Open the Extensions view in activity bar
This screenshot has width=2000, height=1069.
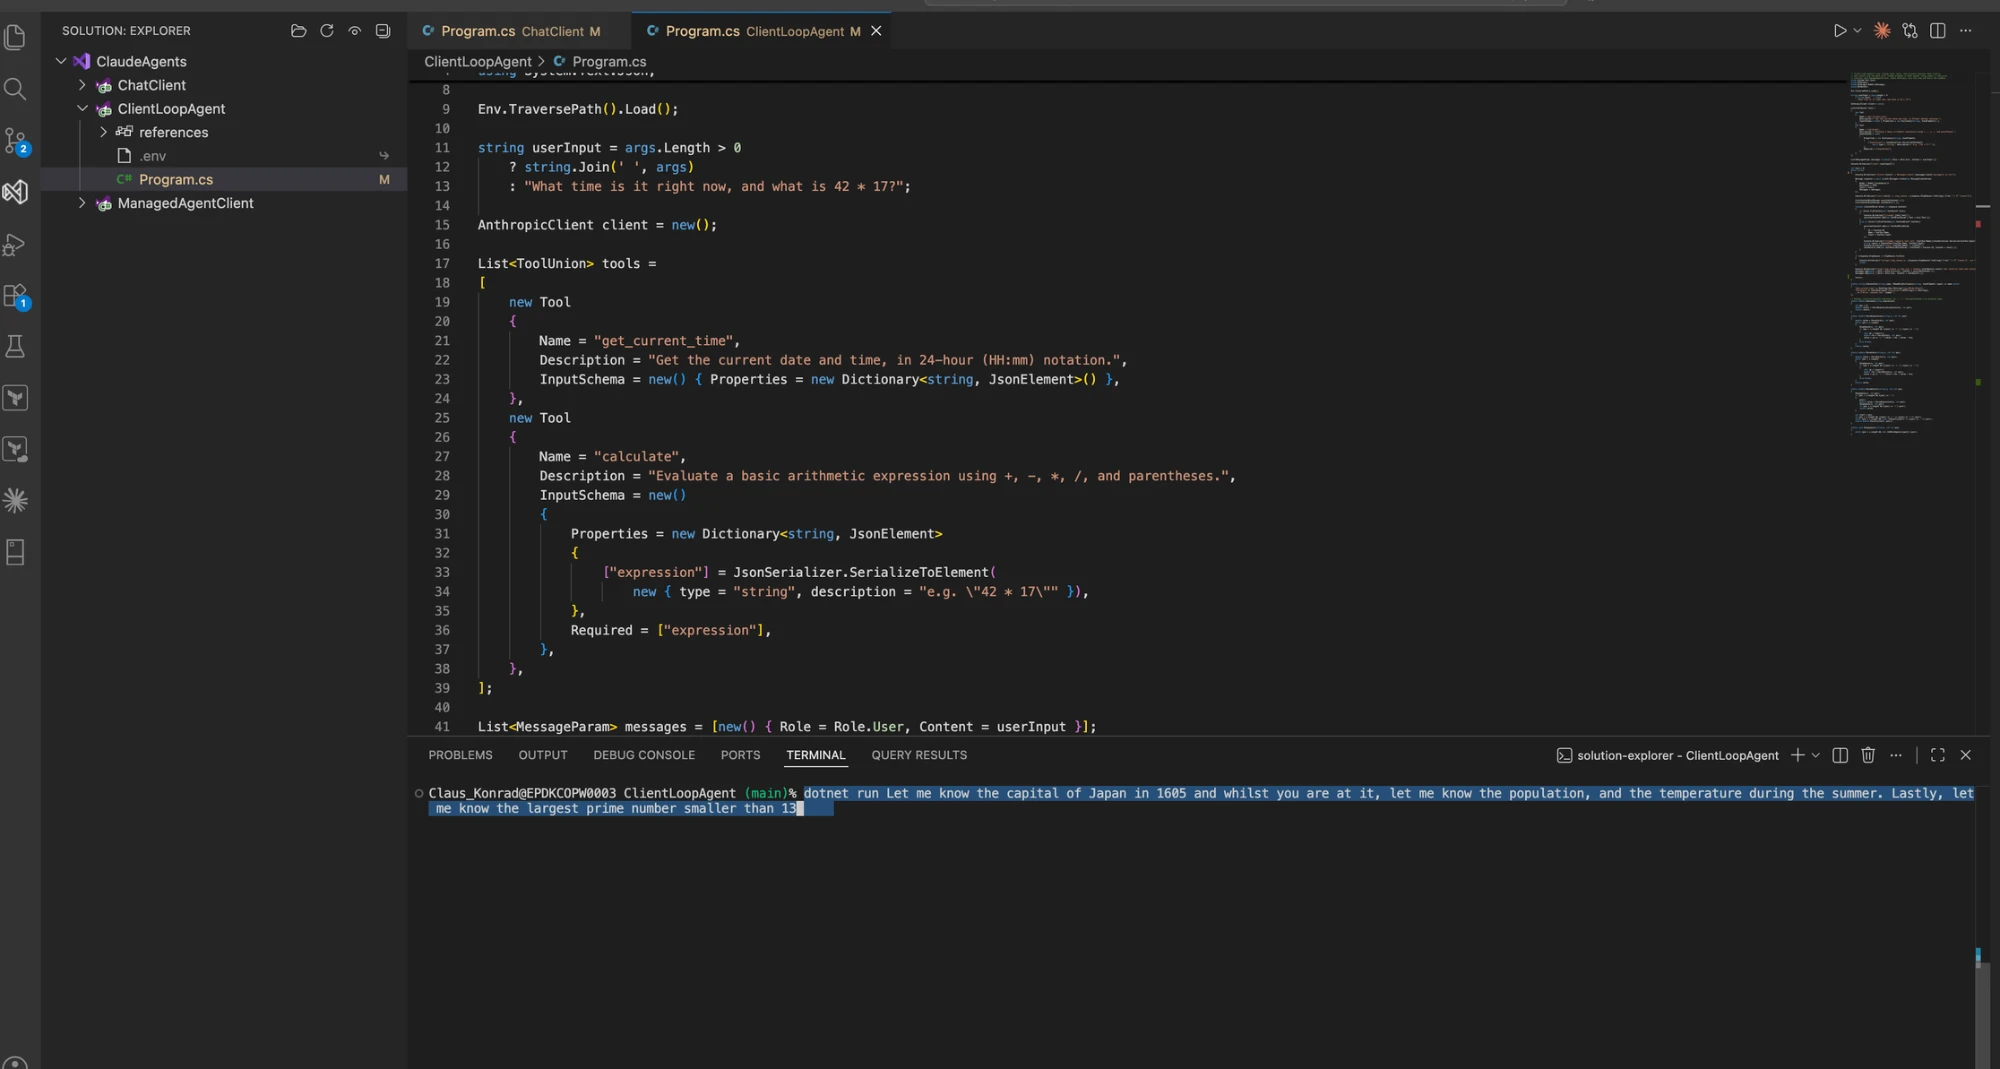[16, 296]
